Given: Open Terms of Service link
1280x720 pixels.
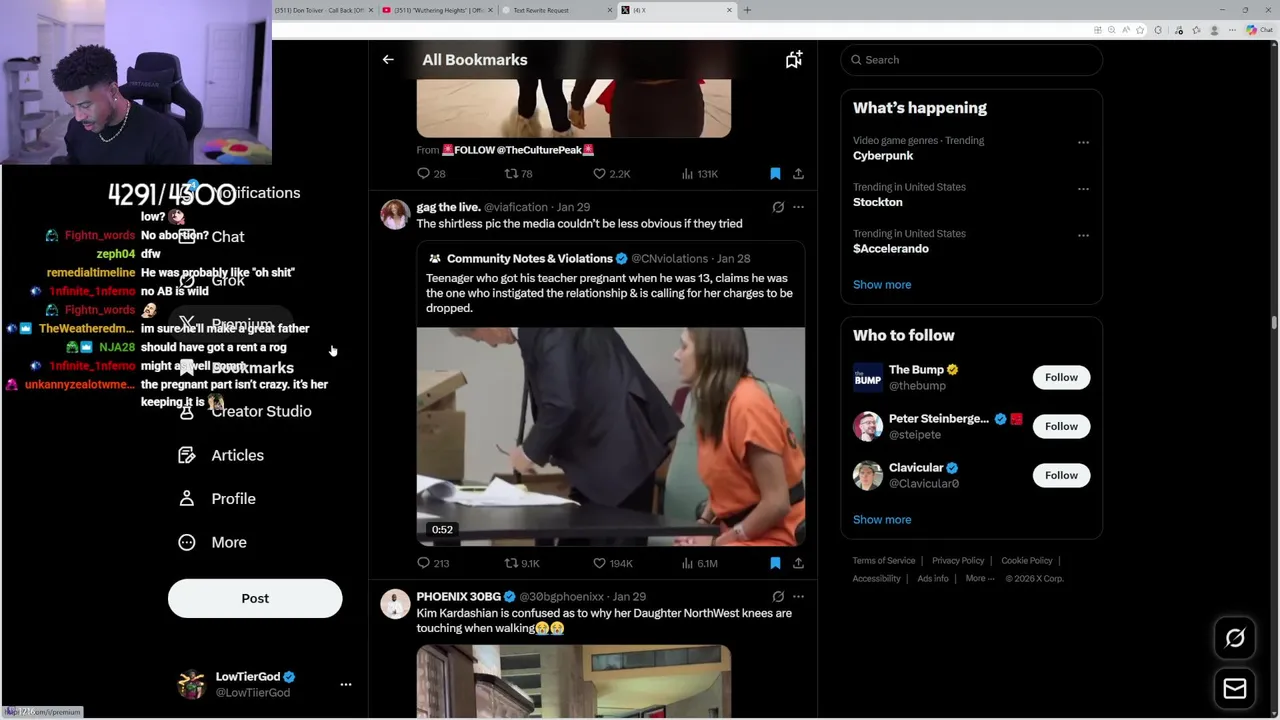Looking at the screenshot, I should (x=884, y=561).
